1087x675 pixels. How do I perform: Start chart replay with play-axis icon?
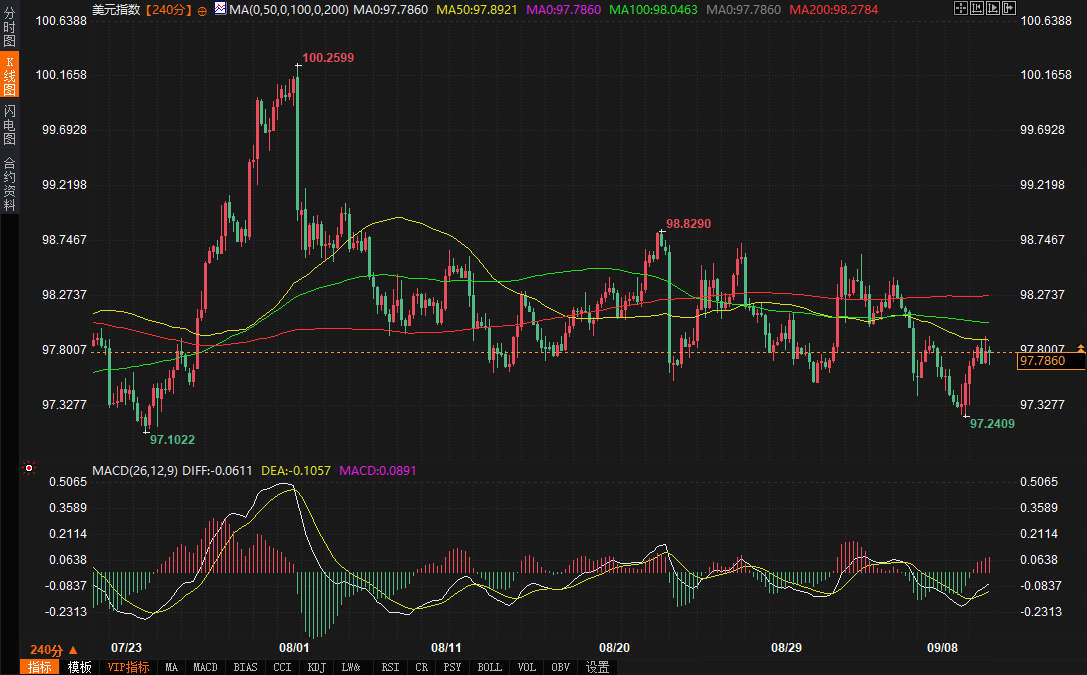click(993, 8)
